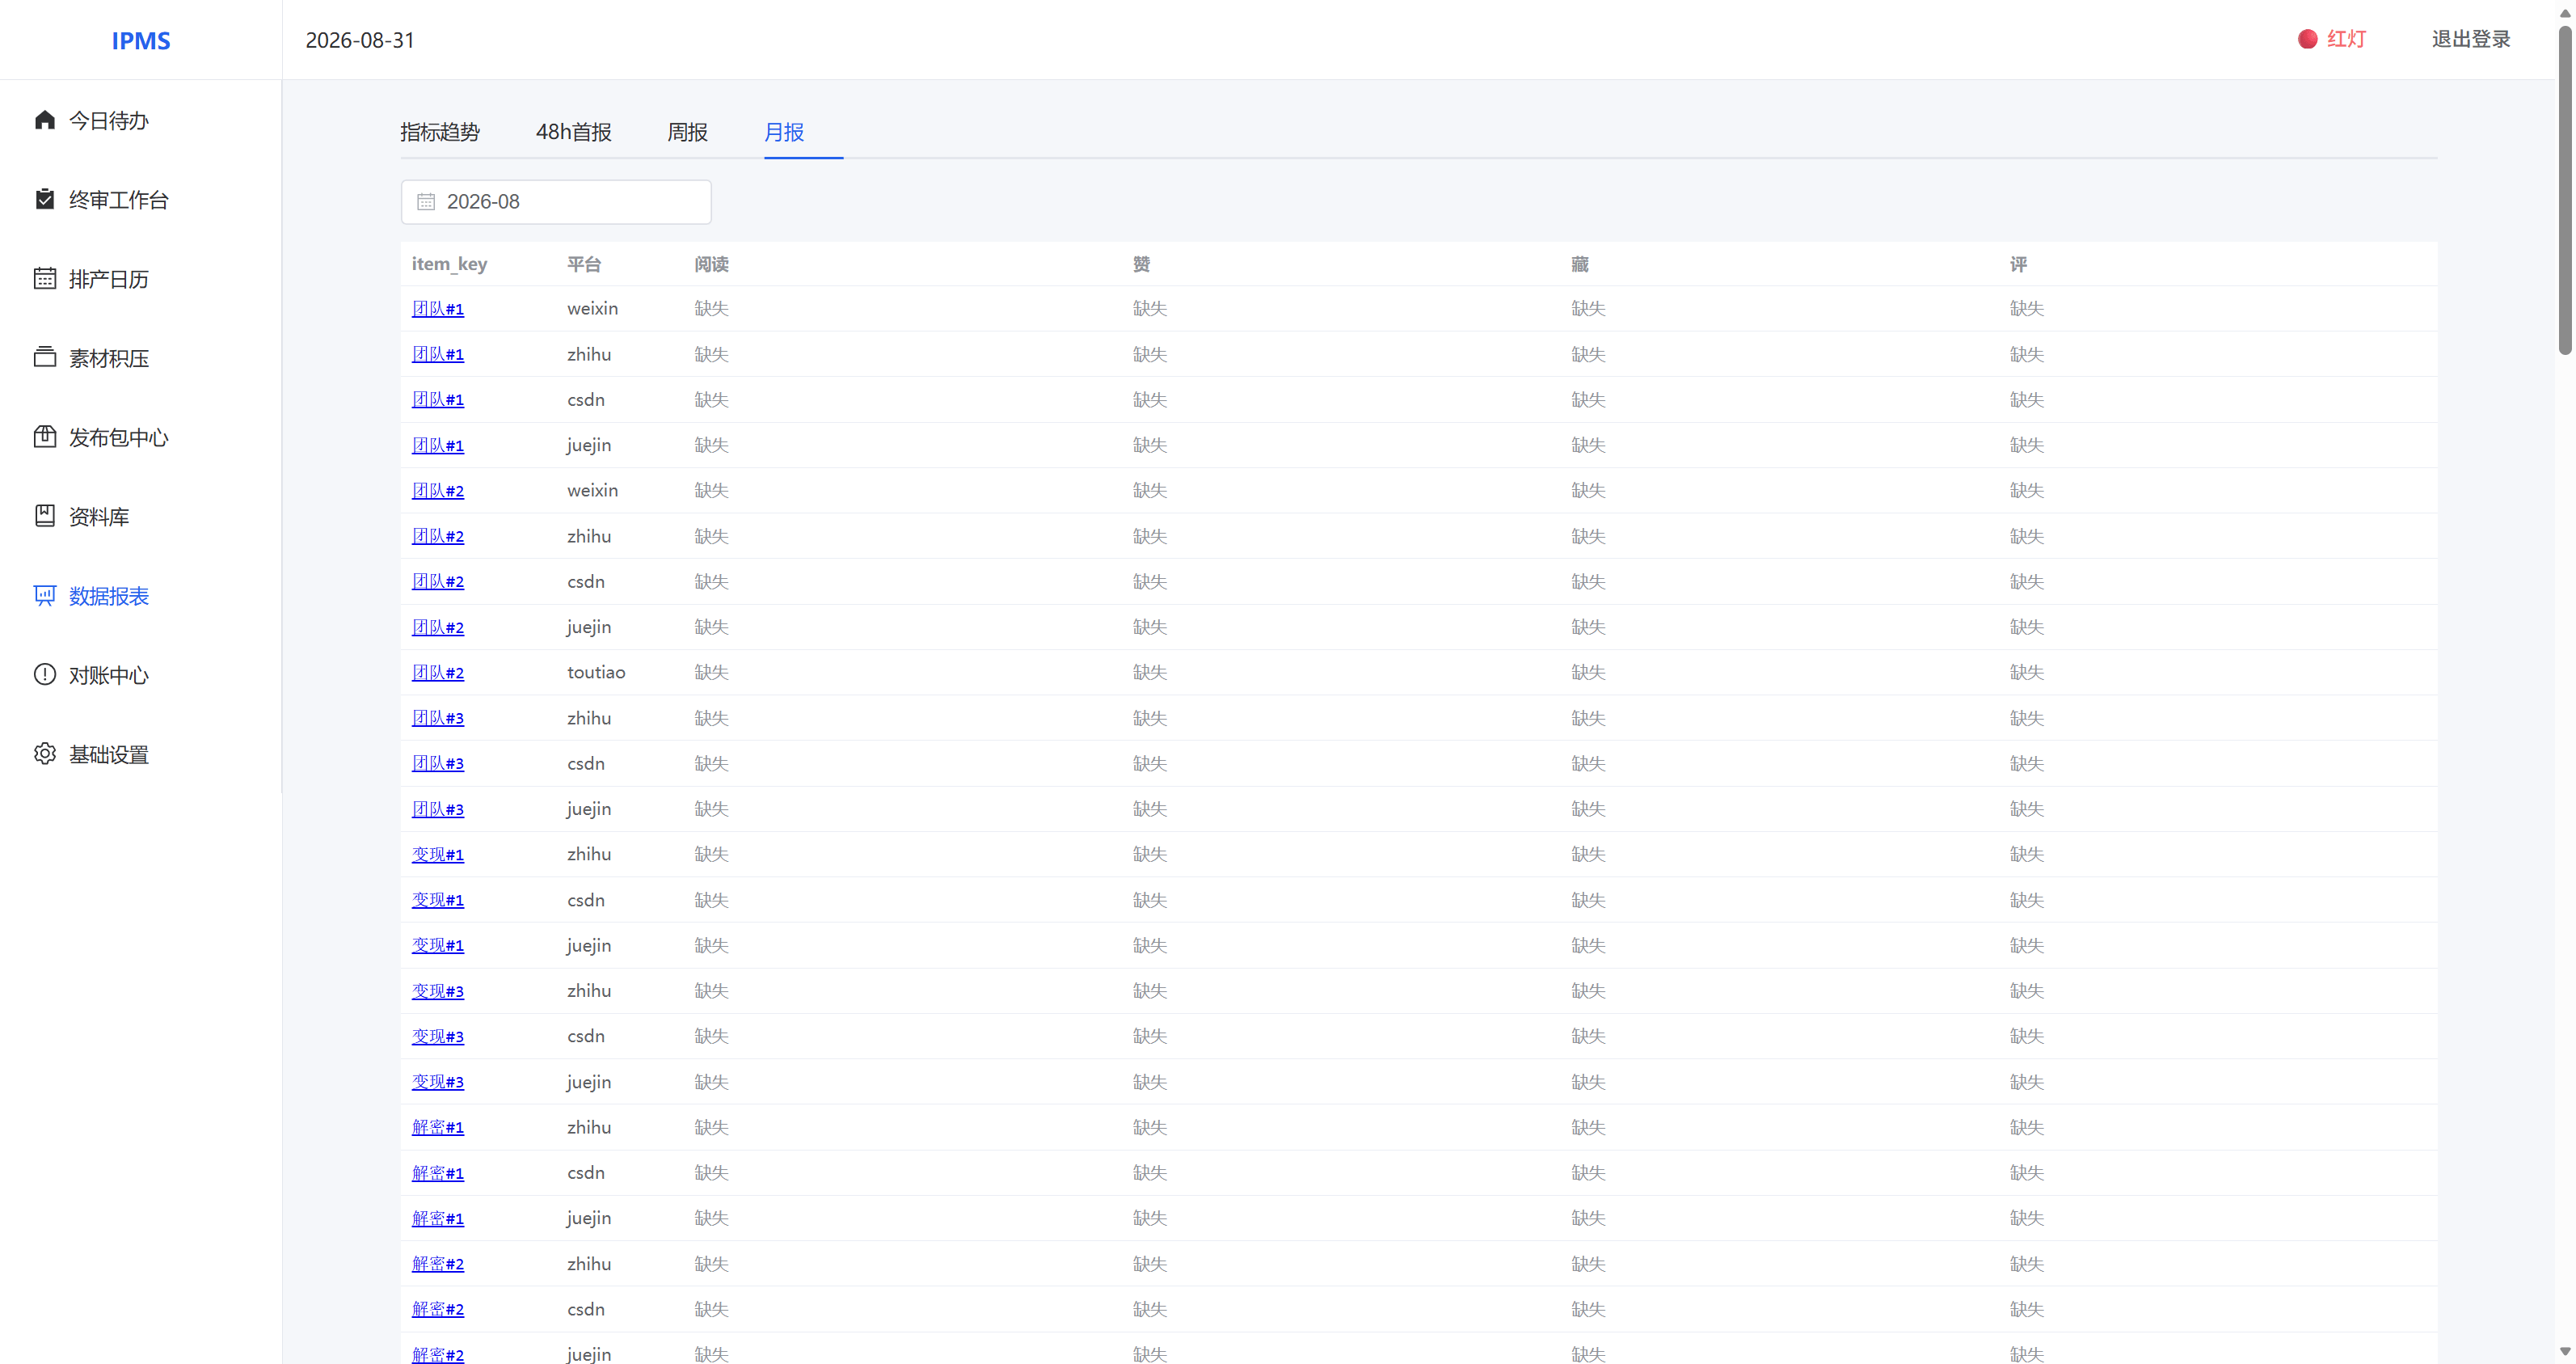Click the 终审工作台 clipboard icon
2576x1364 pixels.
pyautogui.click(x=44, y=199)
